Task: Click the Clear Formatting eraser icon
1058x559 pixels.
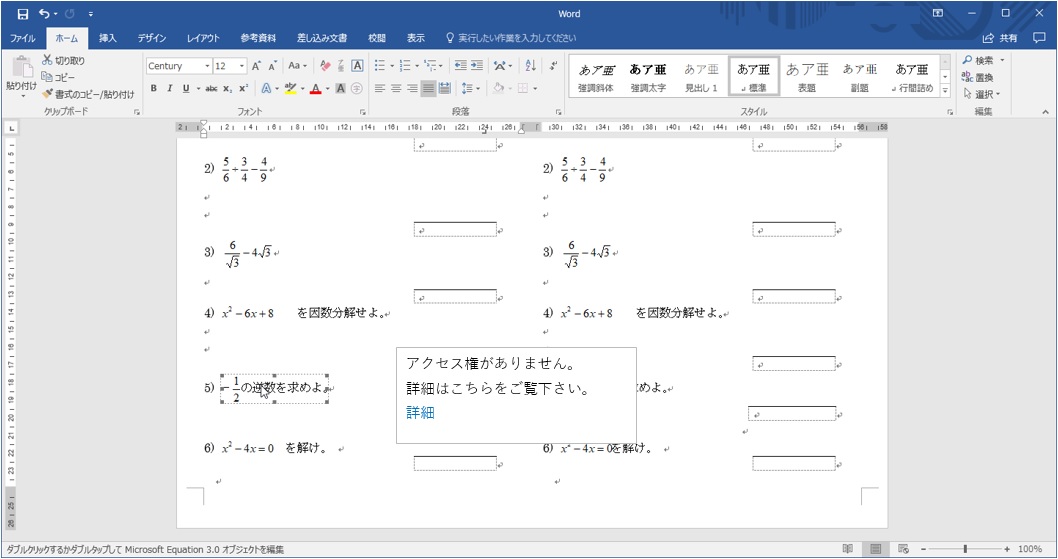Action: tap(323, 66)
